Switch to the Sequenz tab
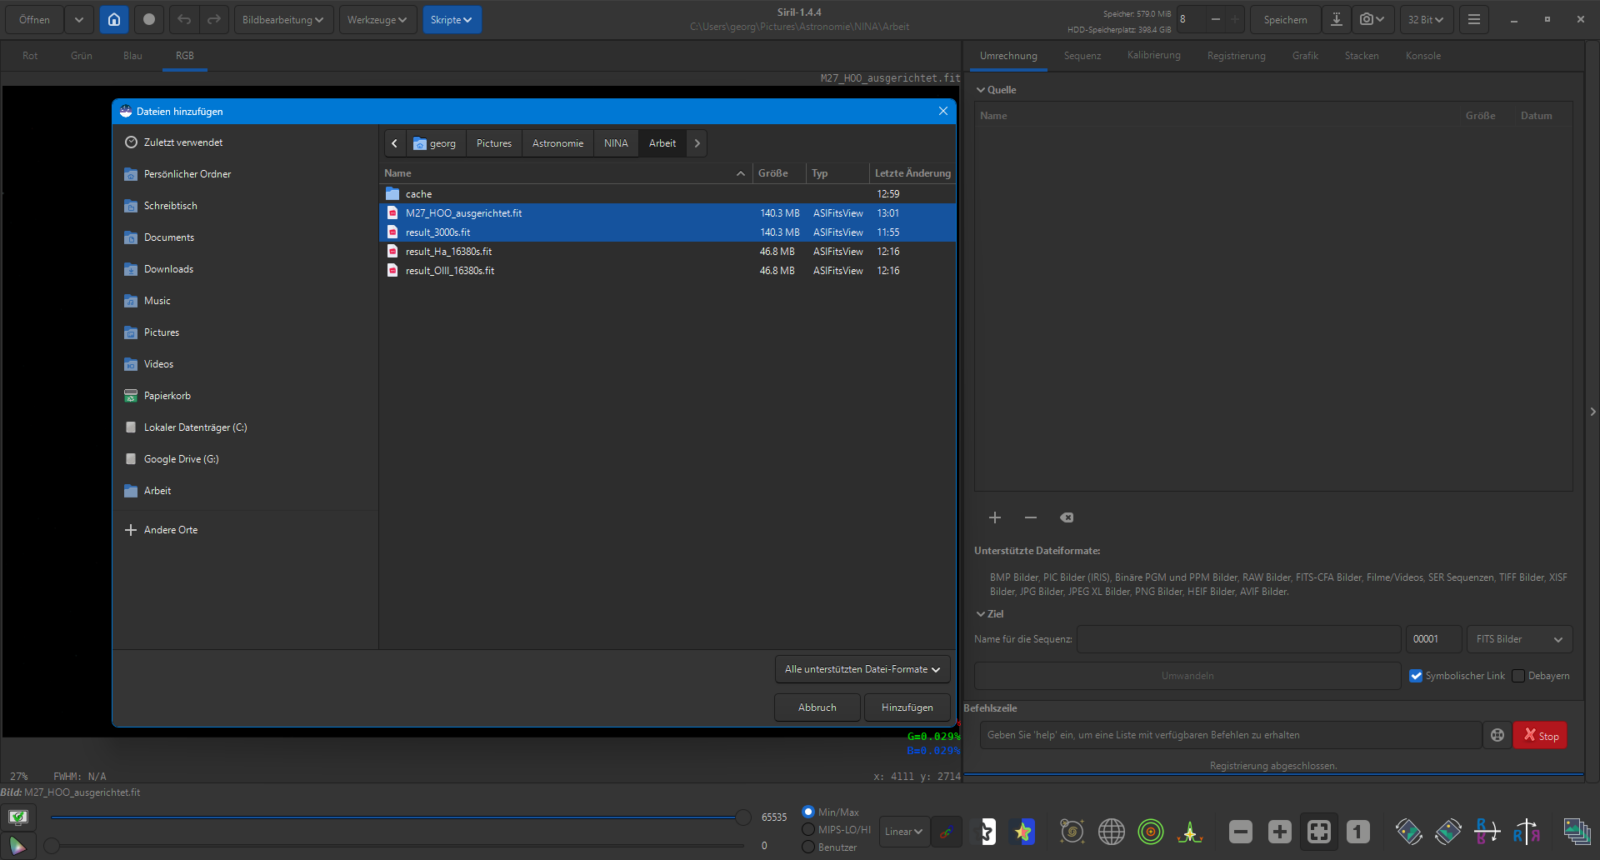 click(x=1082, y=56)
